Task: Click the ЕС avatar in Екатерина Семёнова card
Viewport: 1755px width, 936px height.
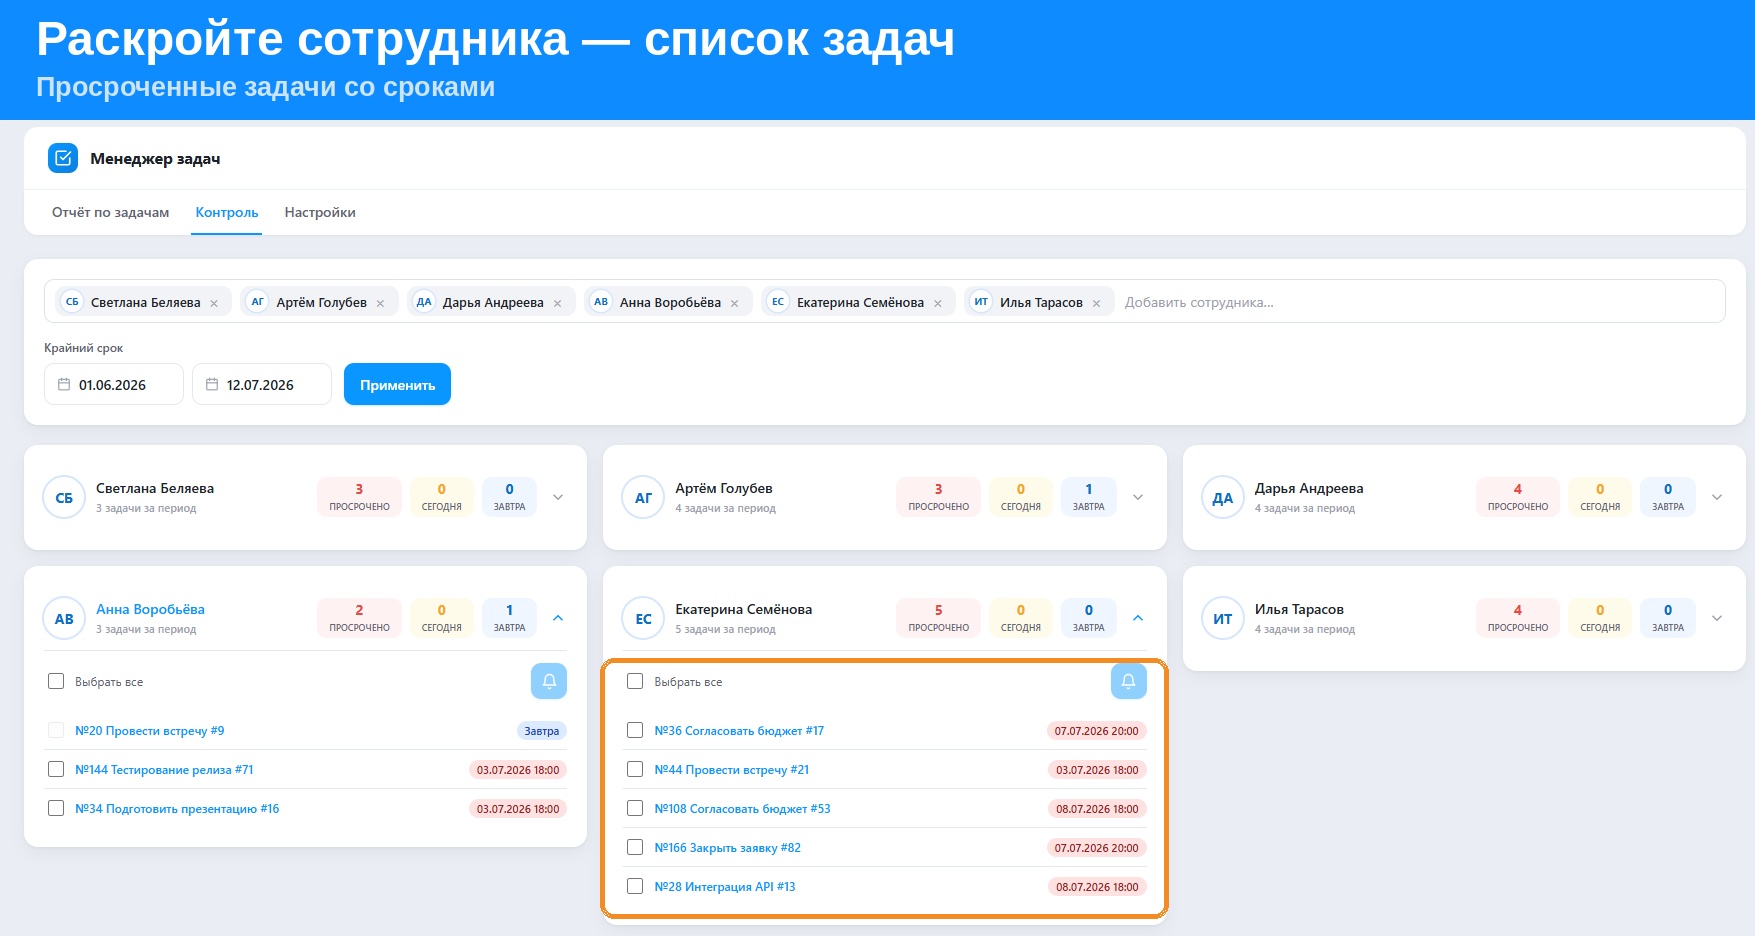Action: coord(643,619)
